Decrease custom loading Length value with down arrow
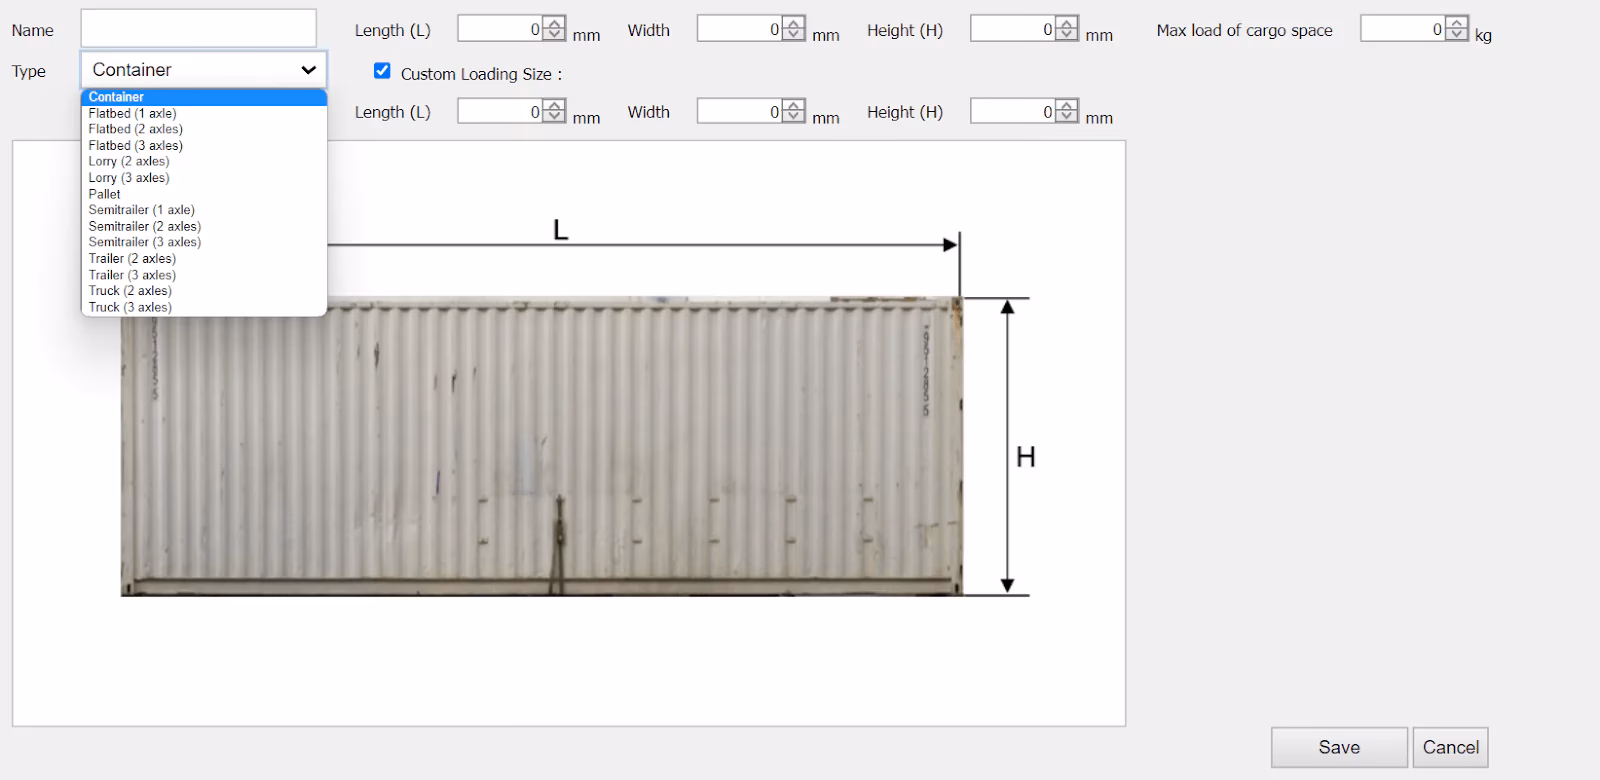This screenshot has width=1600, height=780. coord(555,117)
